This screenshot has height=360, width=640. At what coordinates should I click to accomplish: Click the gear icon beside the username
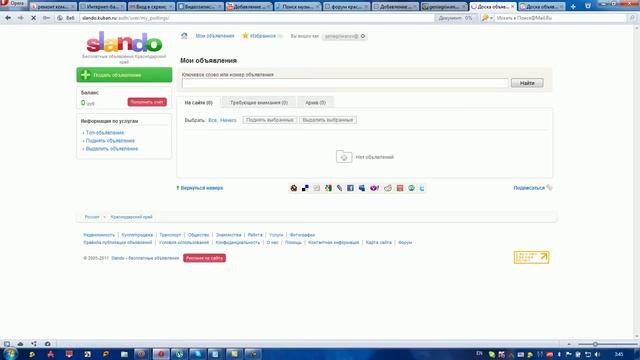coord(363,36)
